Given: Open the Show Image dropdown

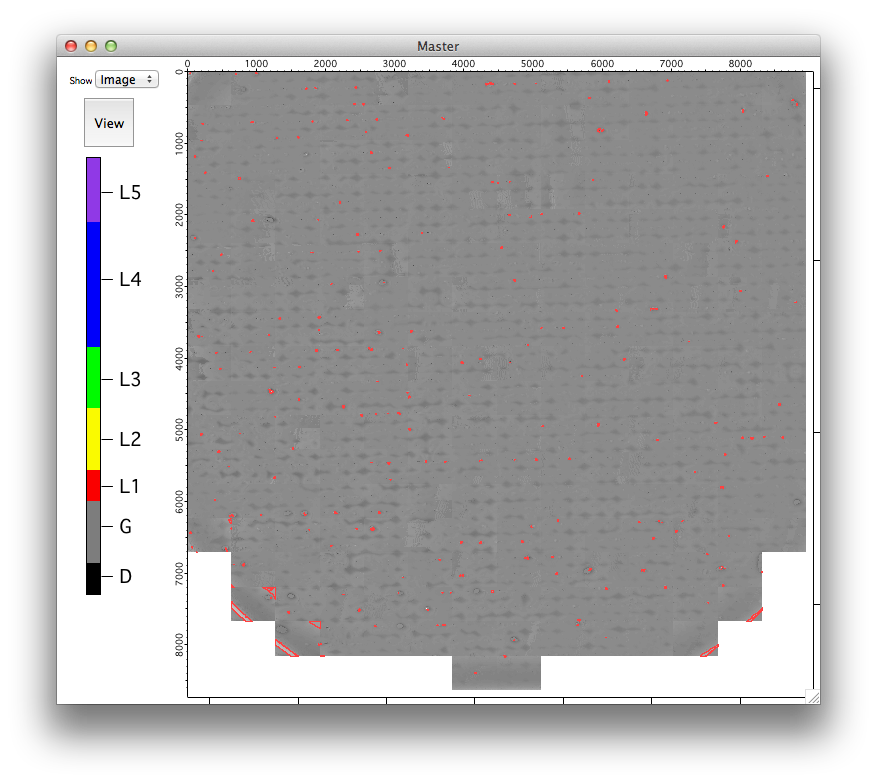Looking at the screenshot, I should click(127, 79).
